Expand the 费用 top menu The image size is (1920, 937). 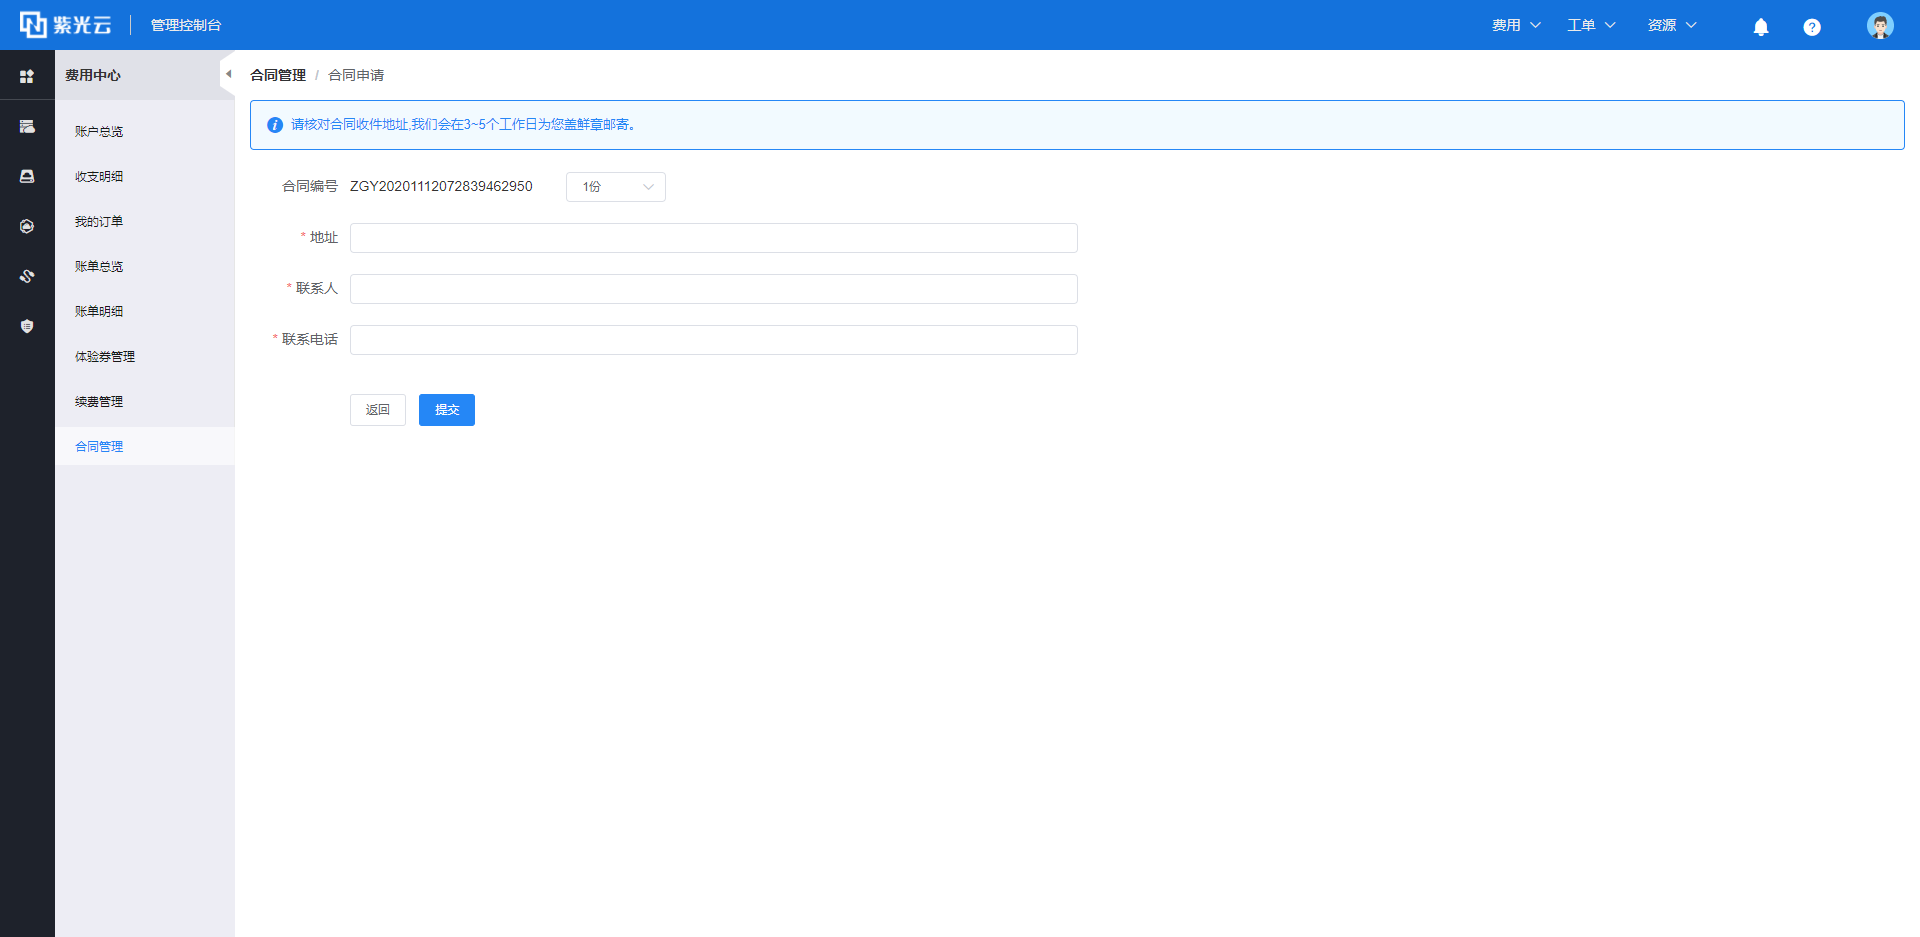click(x=1516, y=25)
